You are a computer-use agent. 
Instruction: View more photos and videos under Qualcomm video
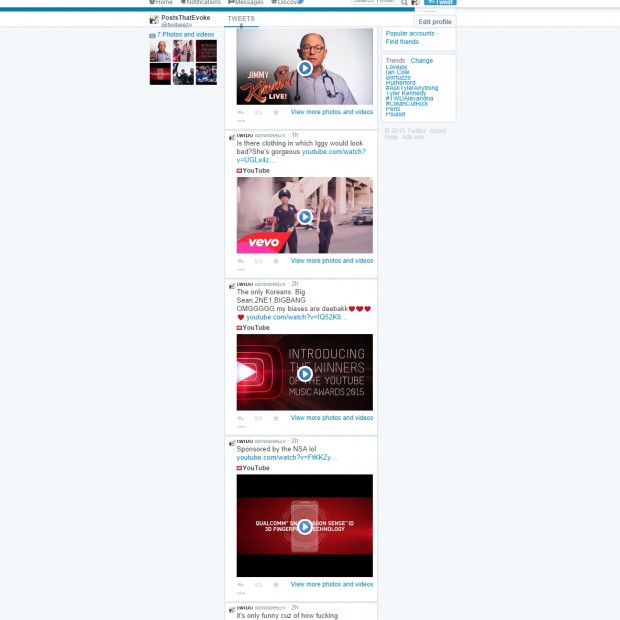tap(332, 584)
